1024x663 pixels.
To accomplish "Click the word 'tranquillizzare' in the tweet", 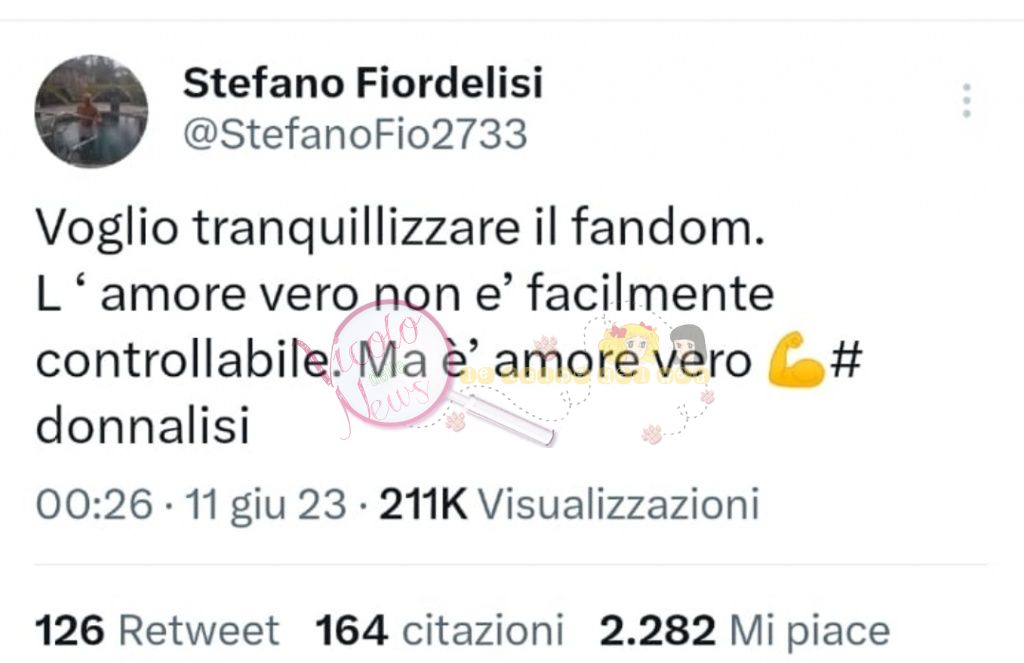I will (x=356, y=228).
